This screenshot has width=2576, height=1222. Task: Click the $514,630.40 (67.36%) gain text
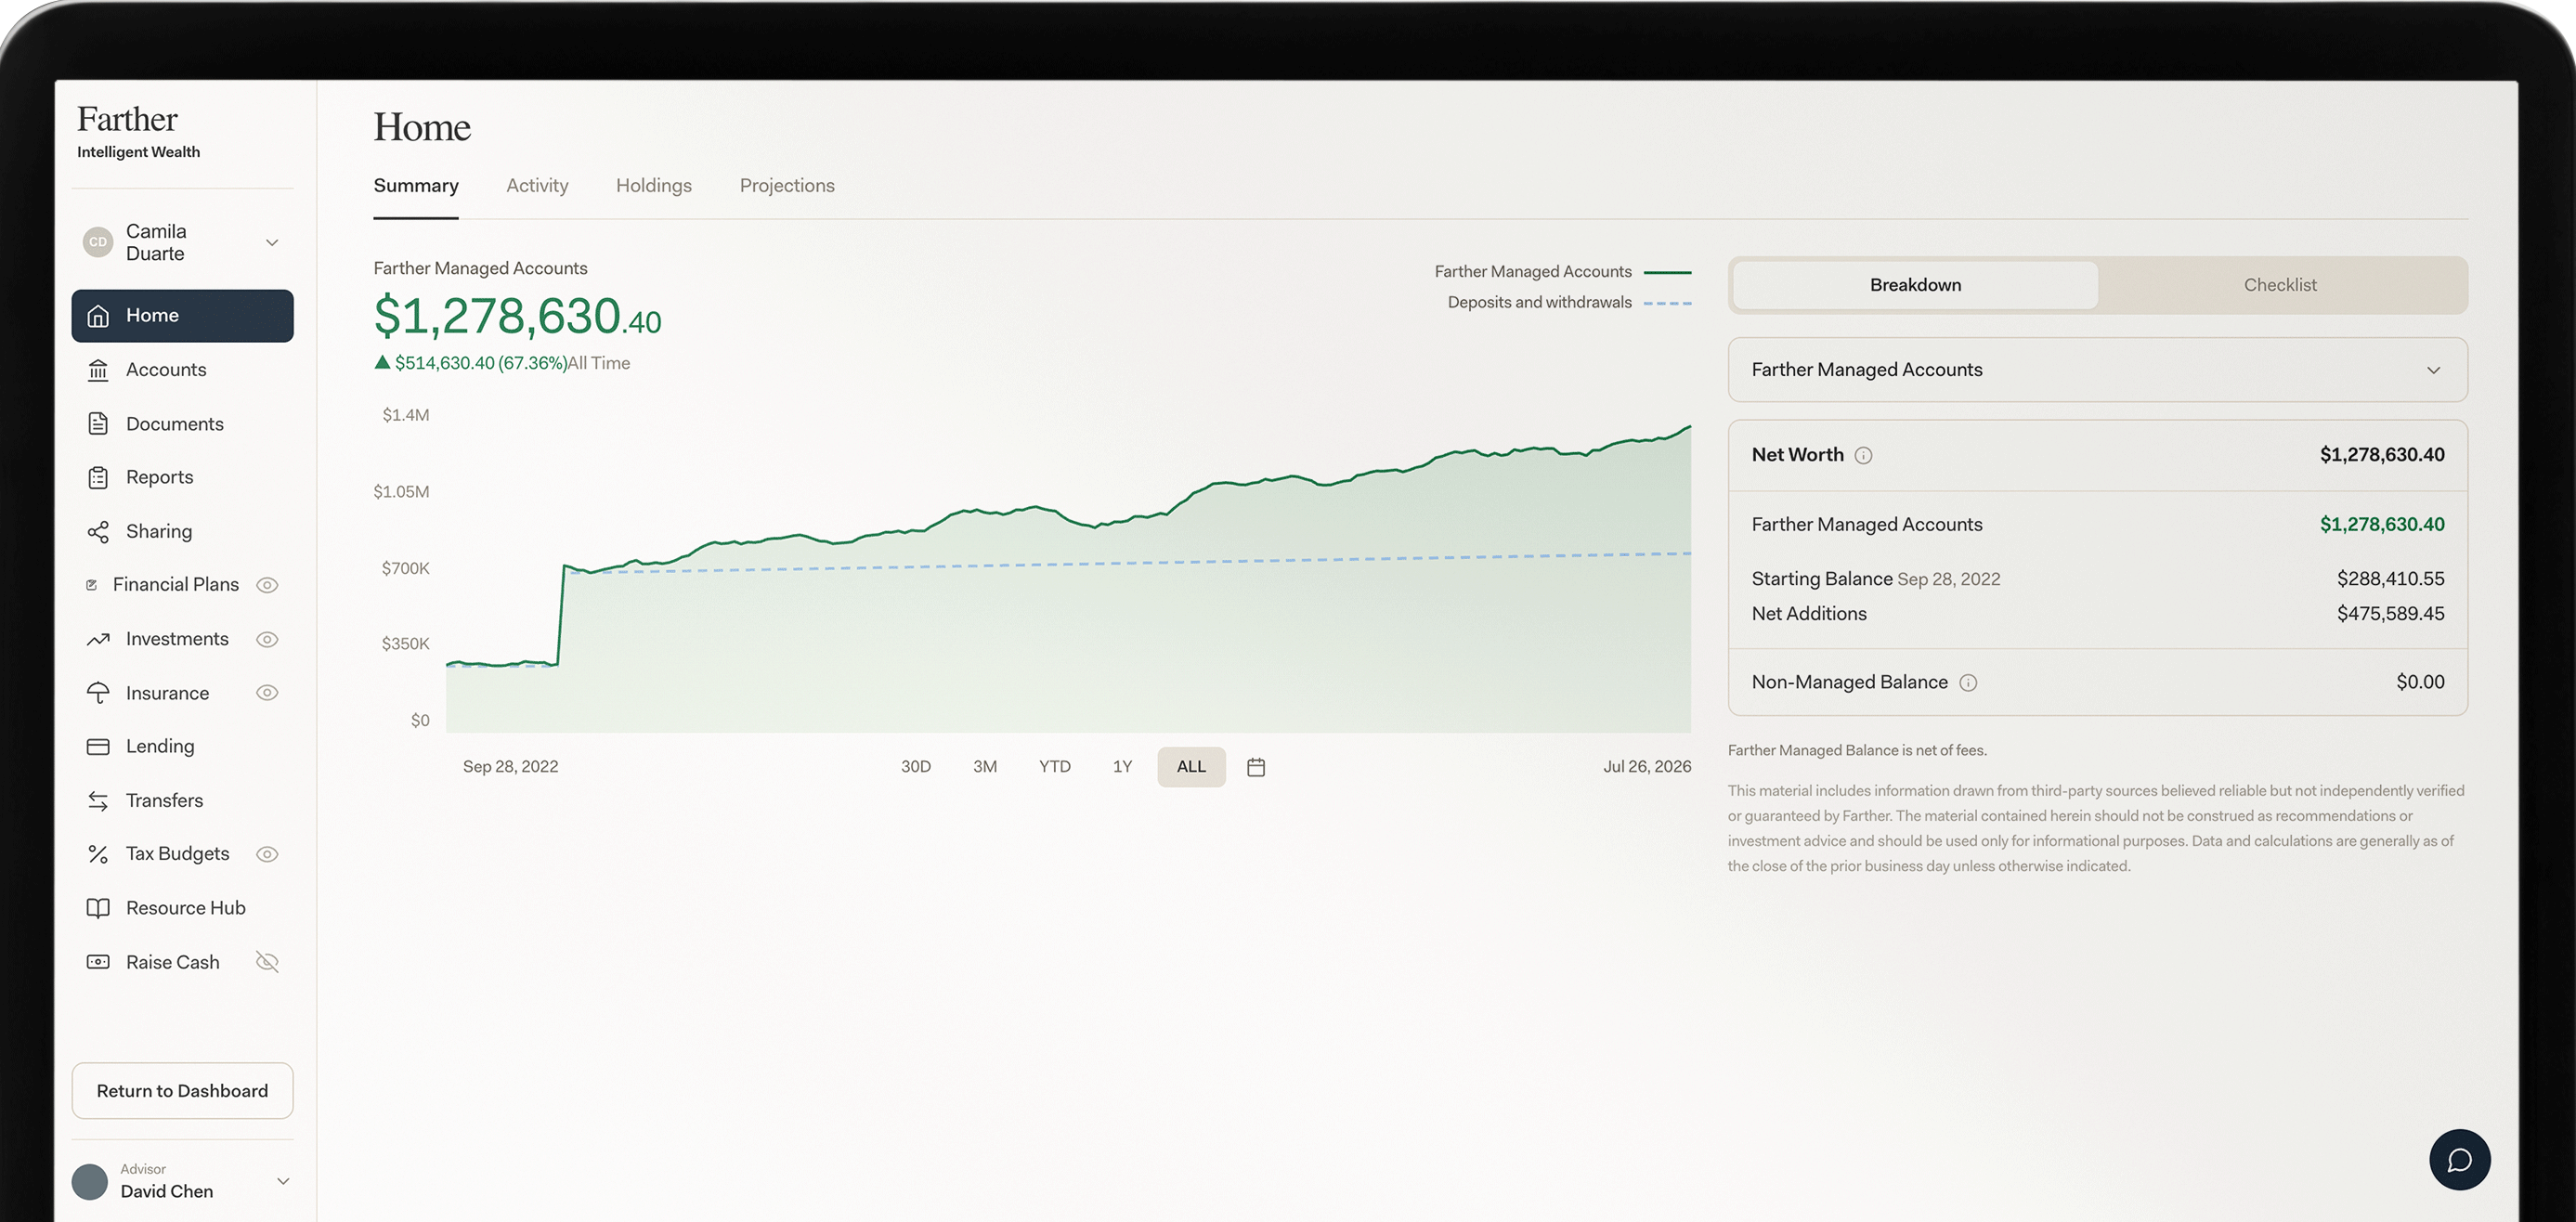481,363
